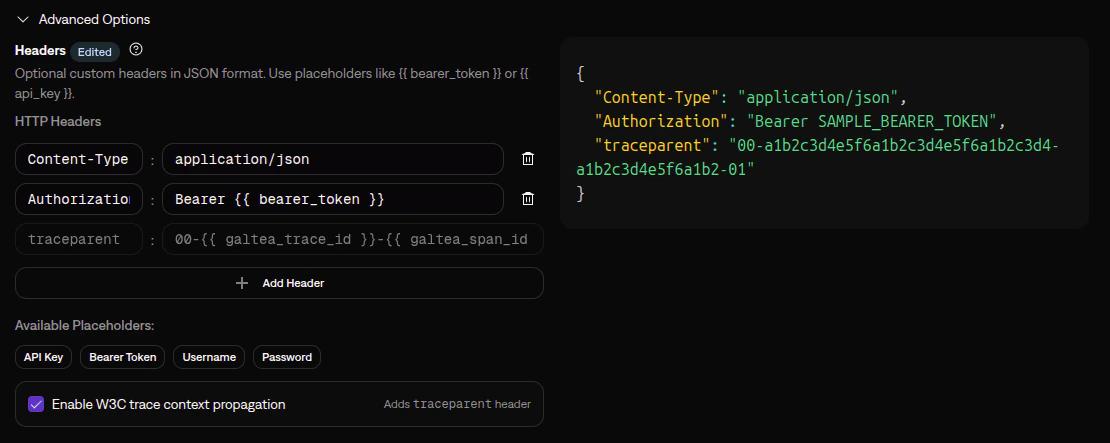Click the traceparent header name field
1110x443 pixels.
[x=78, y=239]
